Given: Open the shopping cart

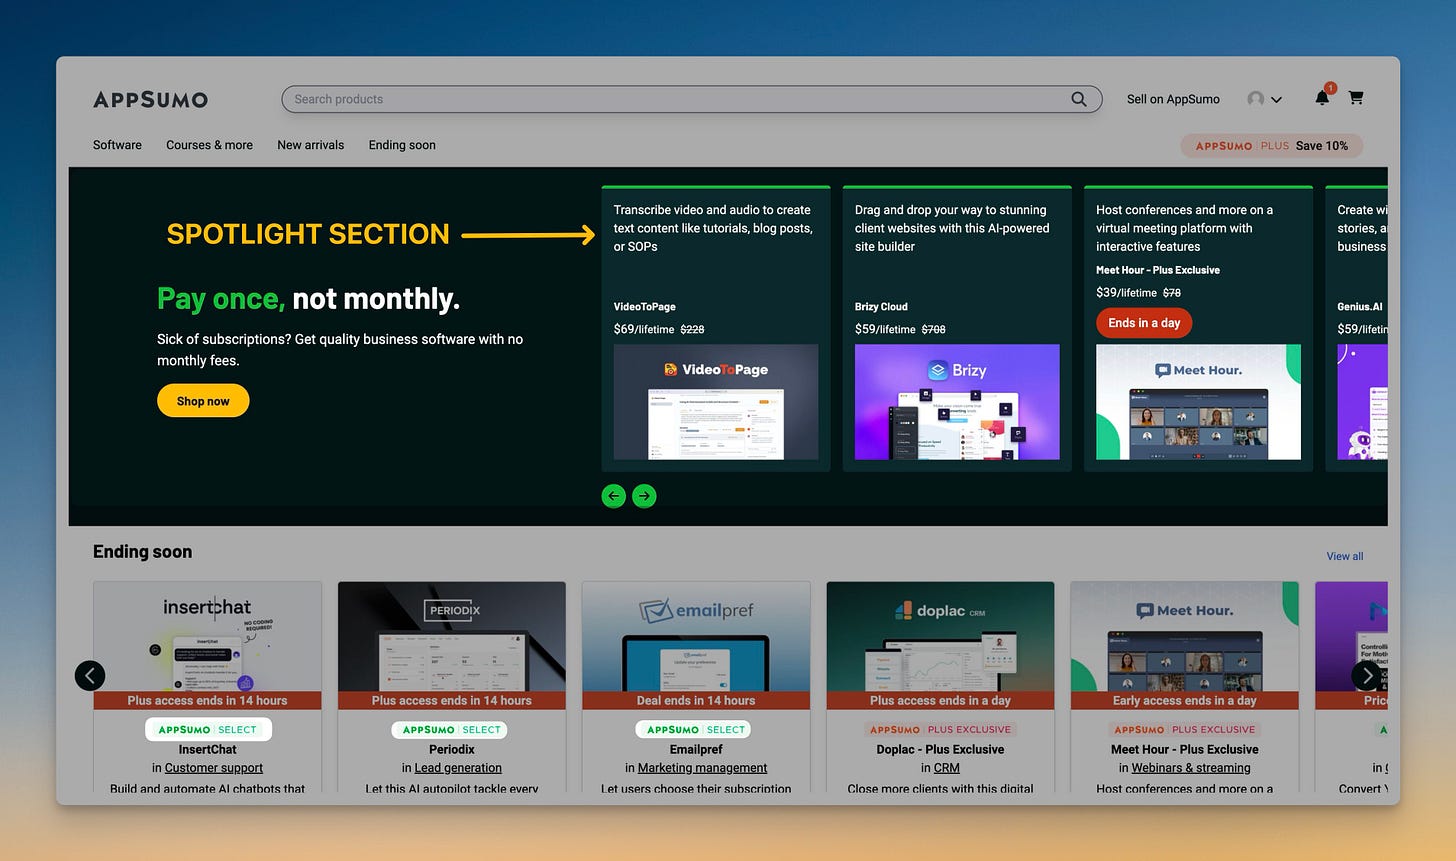Looking at the screenshot, I should (1356, 98).
